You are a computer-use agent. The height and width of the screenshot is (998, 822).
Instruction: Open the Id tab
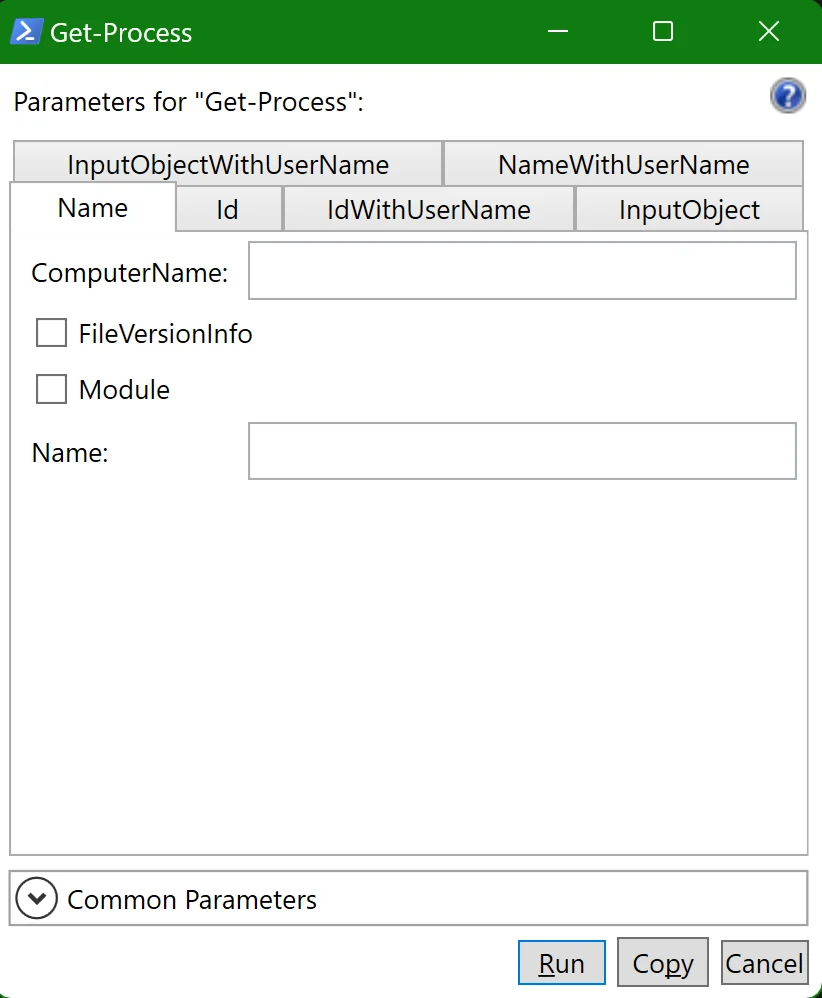tap(228, 209)
